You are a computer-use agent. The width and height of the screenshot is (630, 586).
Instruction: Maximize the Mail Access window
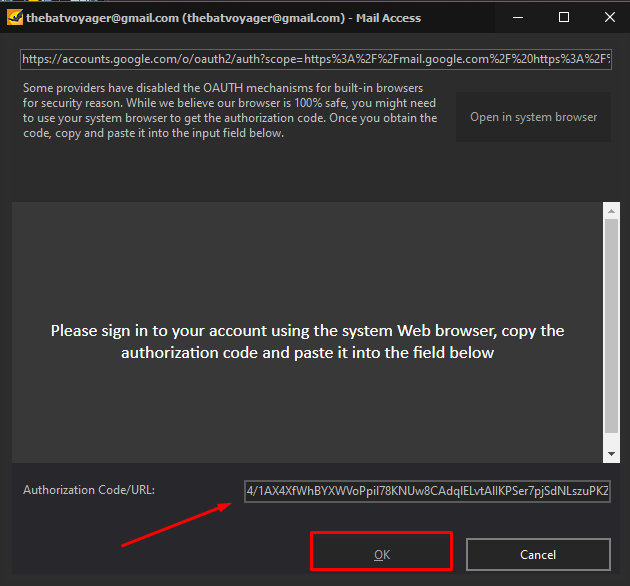click(x=564, y=17)
